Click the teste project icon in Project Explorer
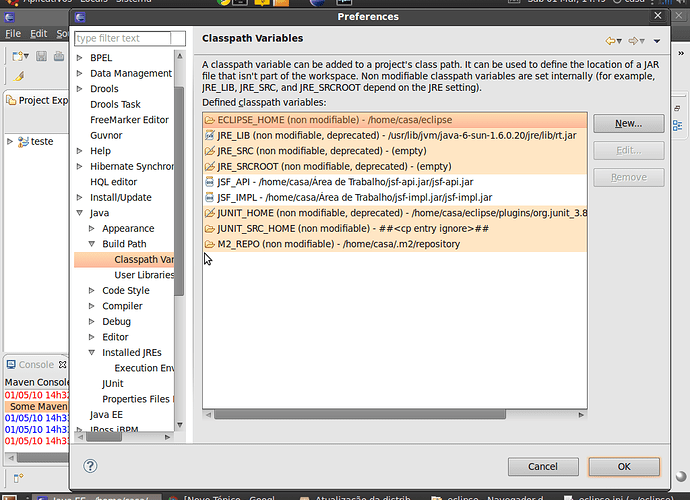The height and width of the screenshot is (500, 690). 23,142
